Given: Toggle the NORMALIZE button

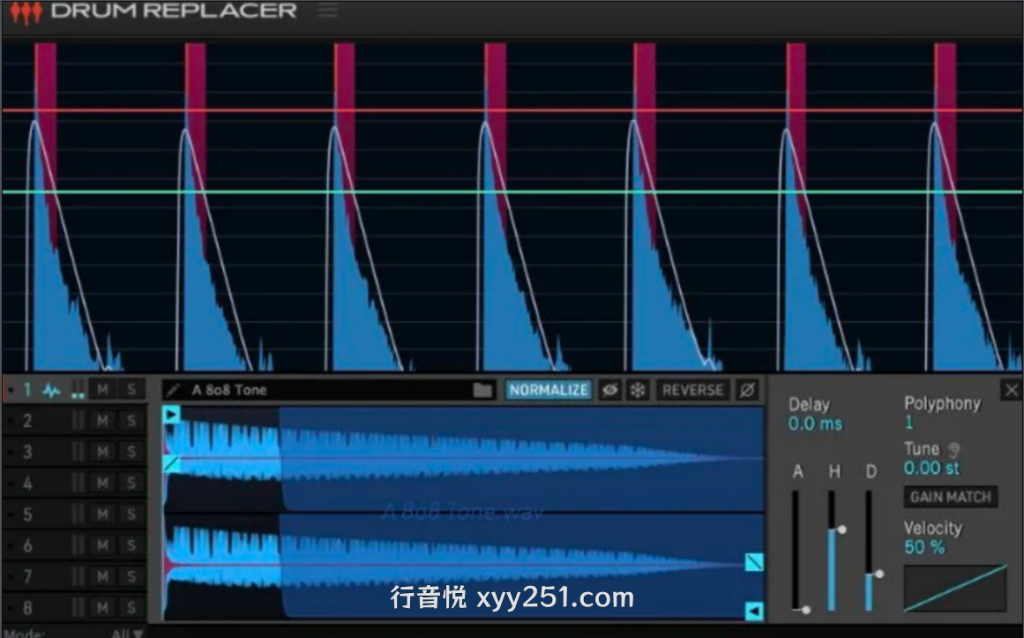Looking at the screenshot, I should 549,391.
